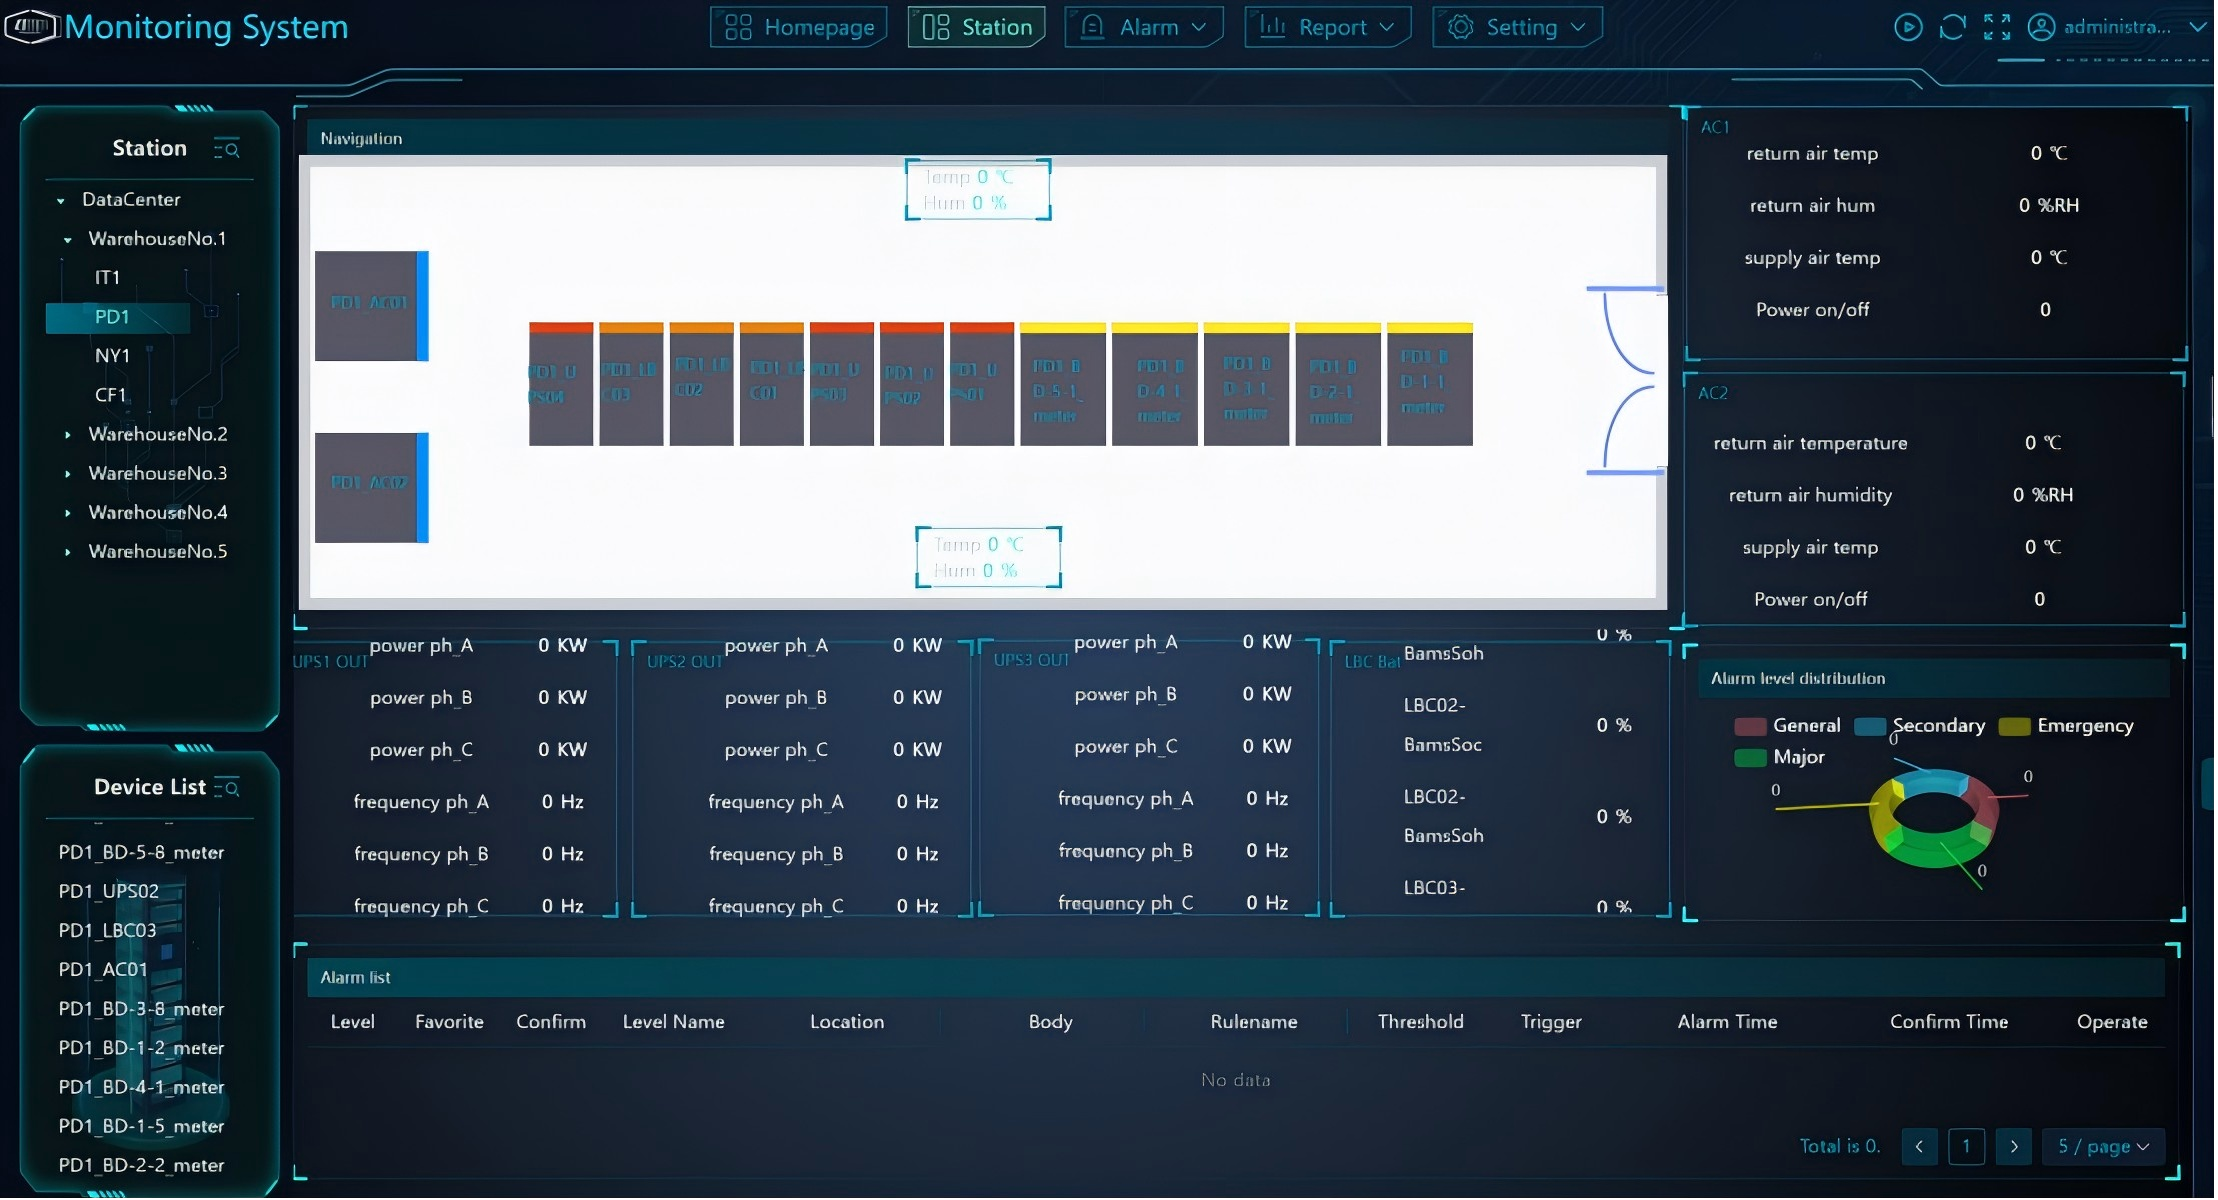Click the bottom Temp/Hum sensor box
The image size is (2218, 1200).
[990, 558]
